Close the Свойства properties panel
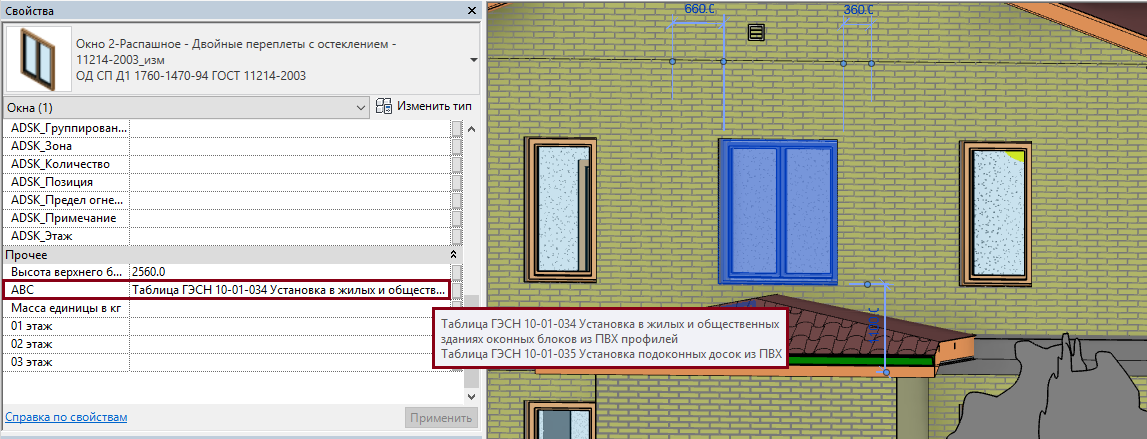 tap(472, 11)
